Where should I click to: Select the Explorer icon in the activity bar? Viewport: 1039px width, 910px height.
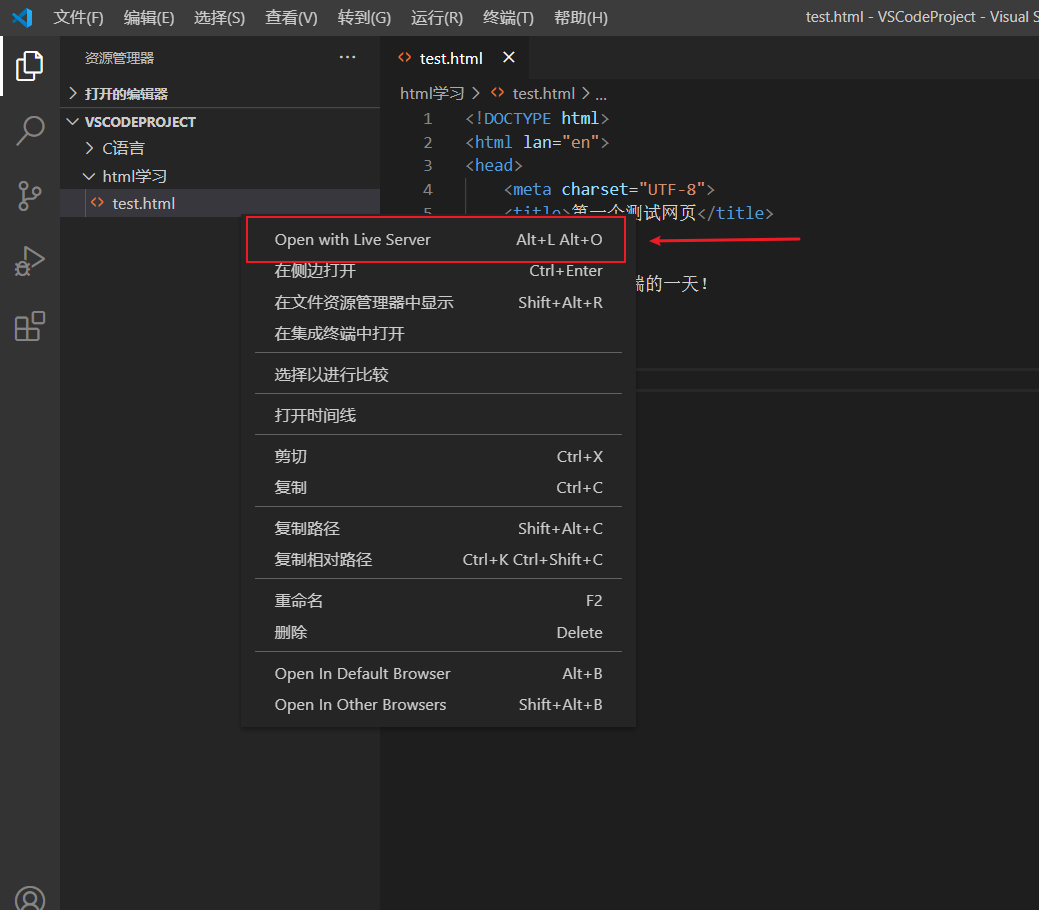pos(30,66)
